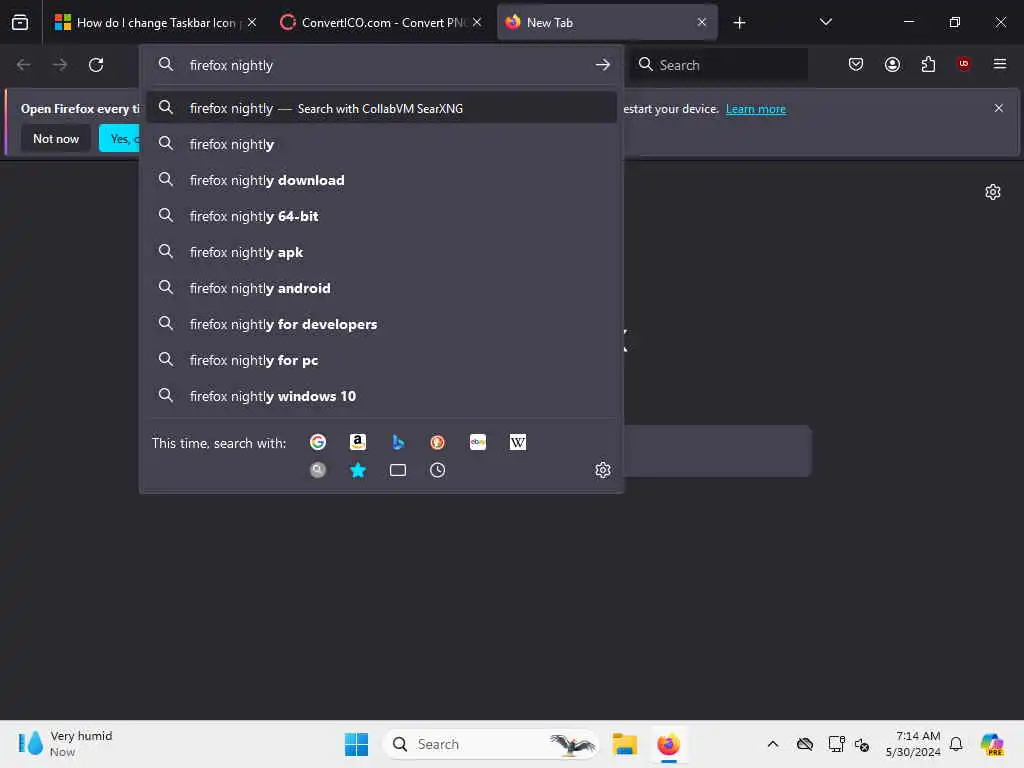This screenshot has width=1024, height=768.
Task: Dismiss the Open Firefox notification bar
Action: pos(999,108)
